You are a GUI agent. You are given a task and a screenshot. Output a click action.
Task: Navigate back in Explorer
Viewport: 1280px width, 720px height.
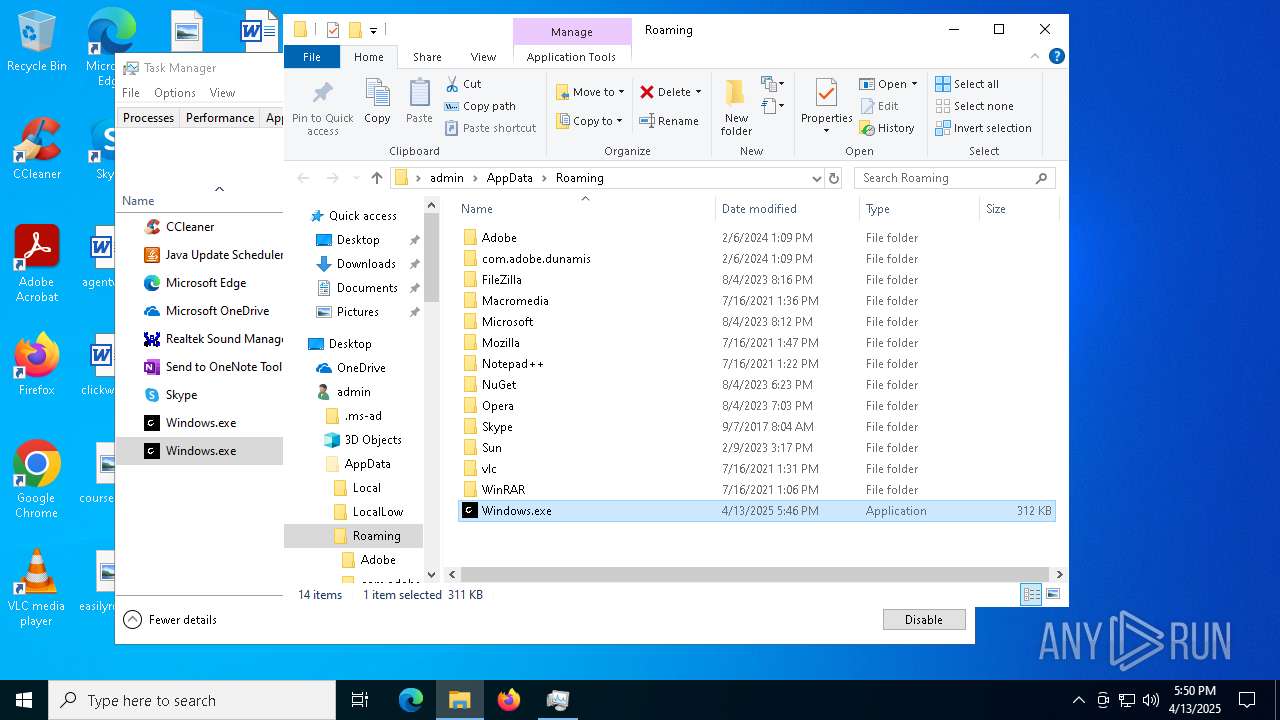point(303,178)
